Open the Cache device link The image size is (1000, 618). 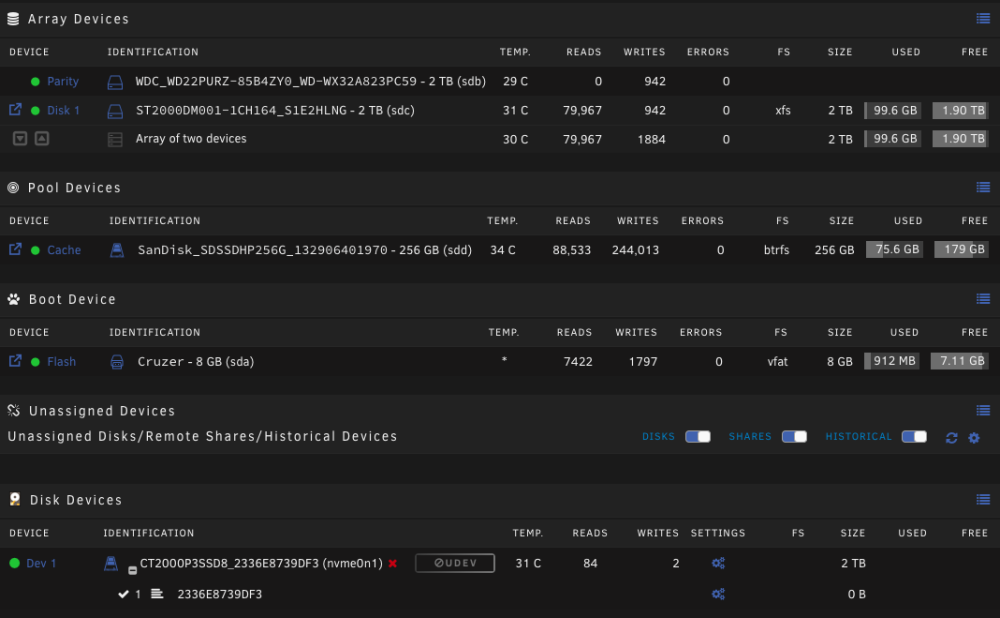click(64, 250)
